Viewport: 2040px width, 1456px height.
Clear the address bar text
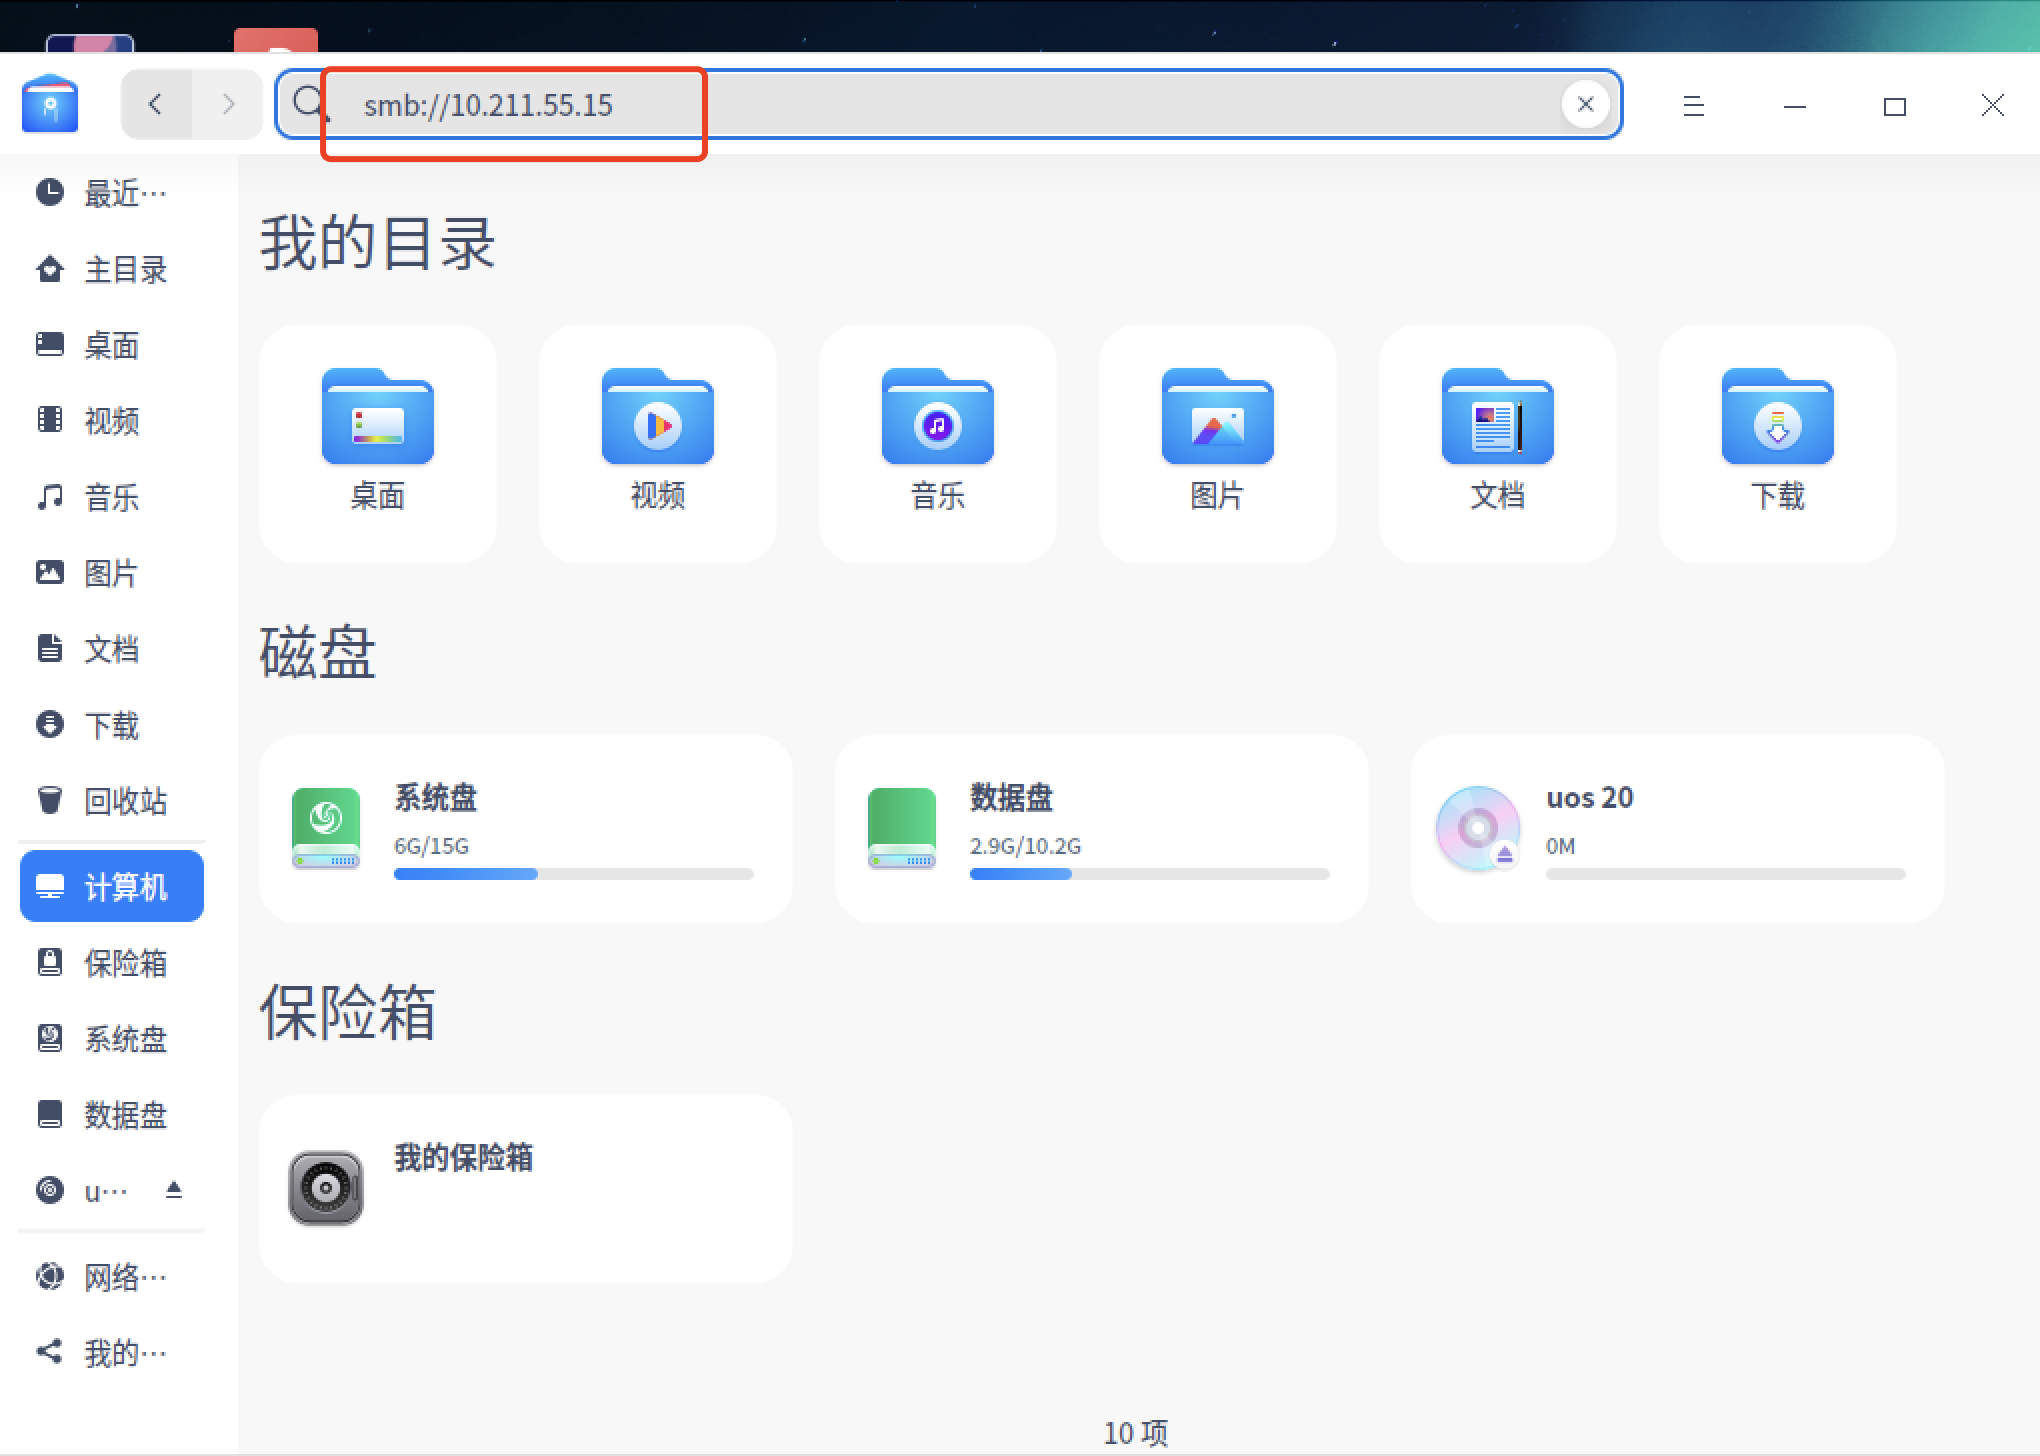tap(1585, 104)
